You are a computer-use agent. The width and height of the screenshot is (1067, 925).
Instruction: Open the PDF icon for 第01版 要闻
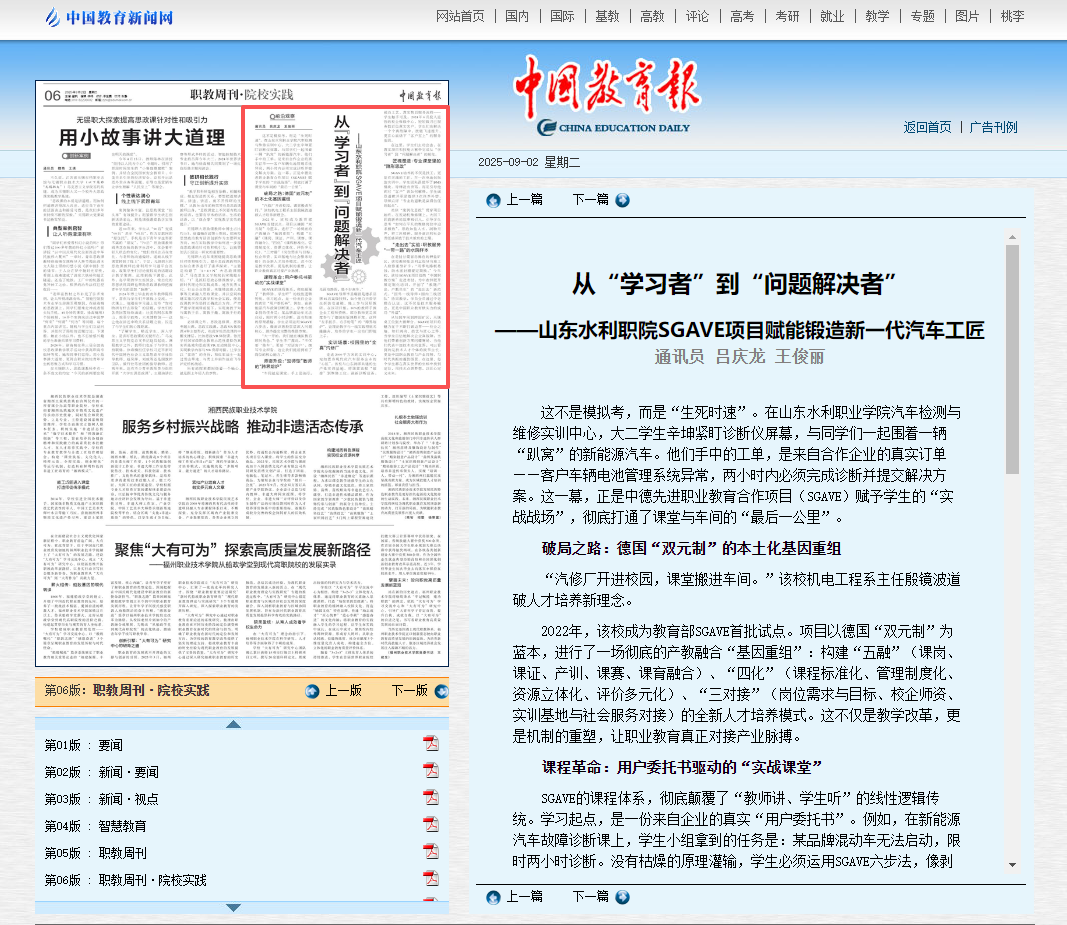pyautogui.click(x=431, y=743)
